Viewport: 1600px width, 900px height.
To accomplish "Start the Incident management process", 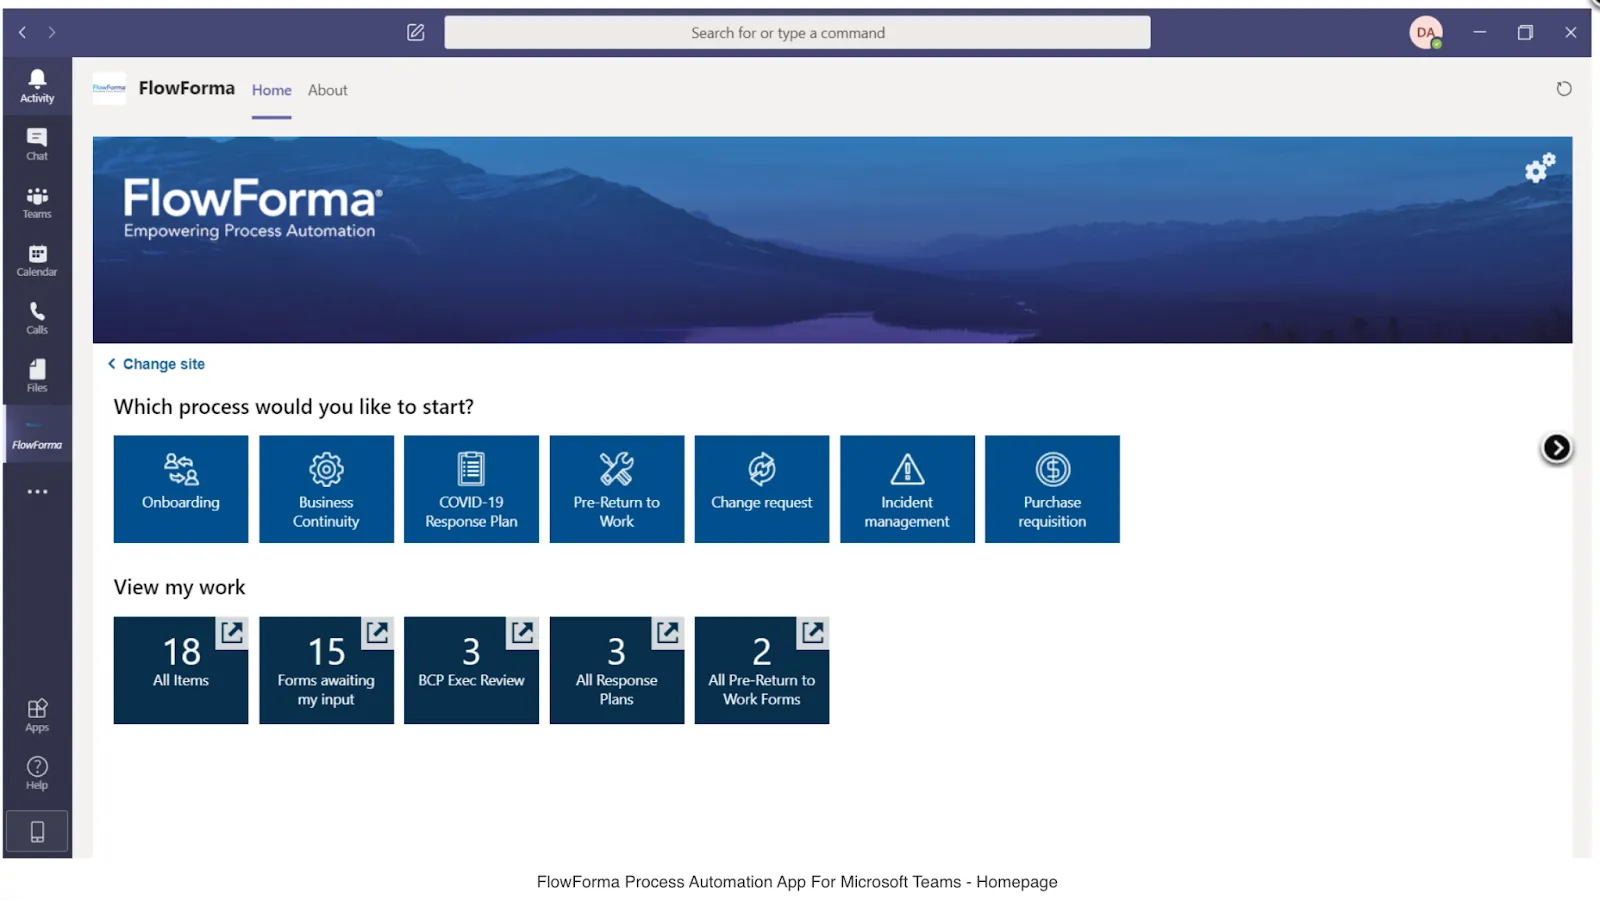I will pos(907,489).
